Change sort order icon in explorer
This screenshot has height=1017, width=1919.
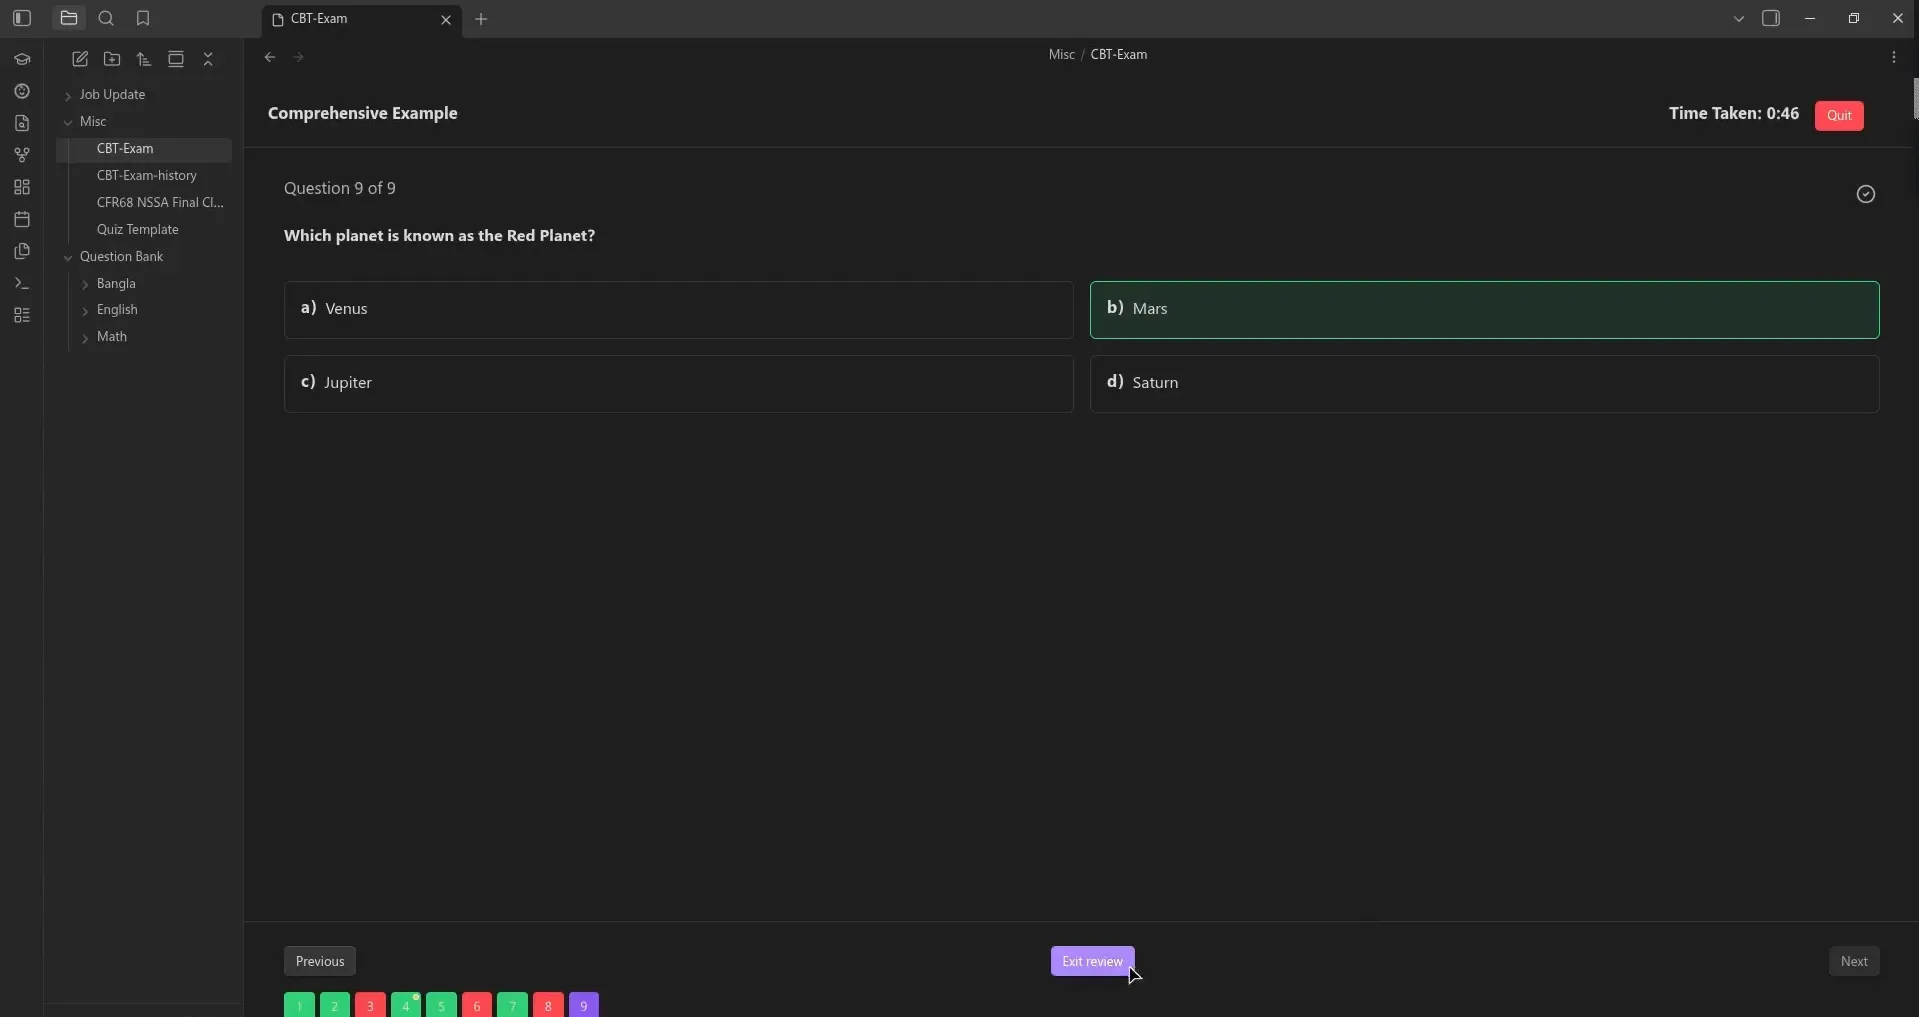pos(144,59)
